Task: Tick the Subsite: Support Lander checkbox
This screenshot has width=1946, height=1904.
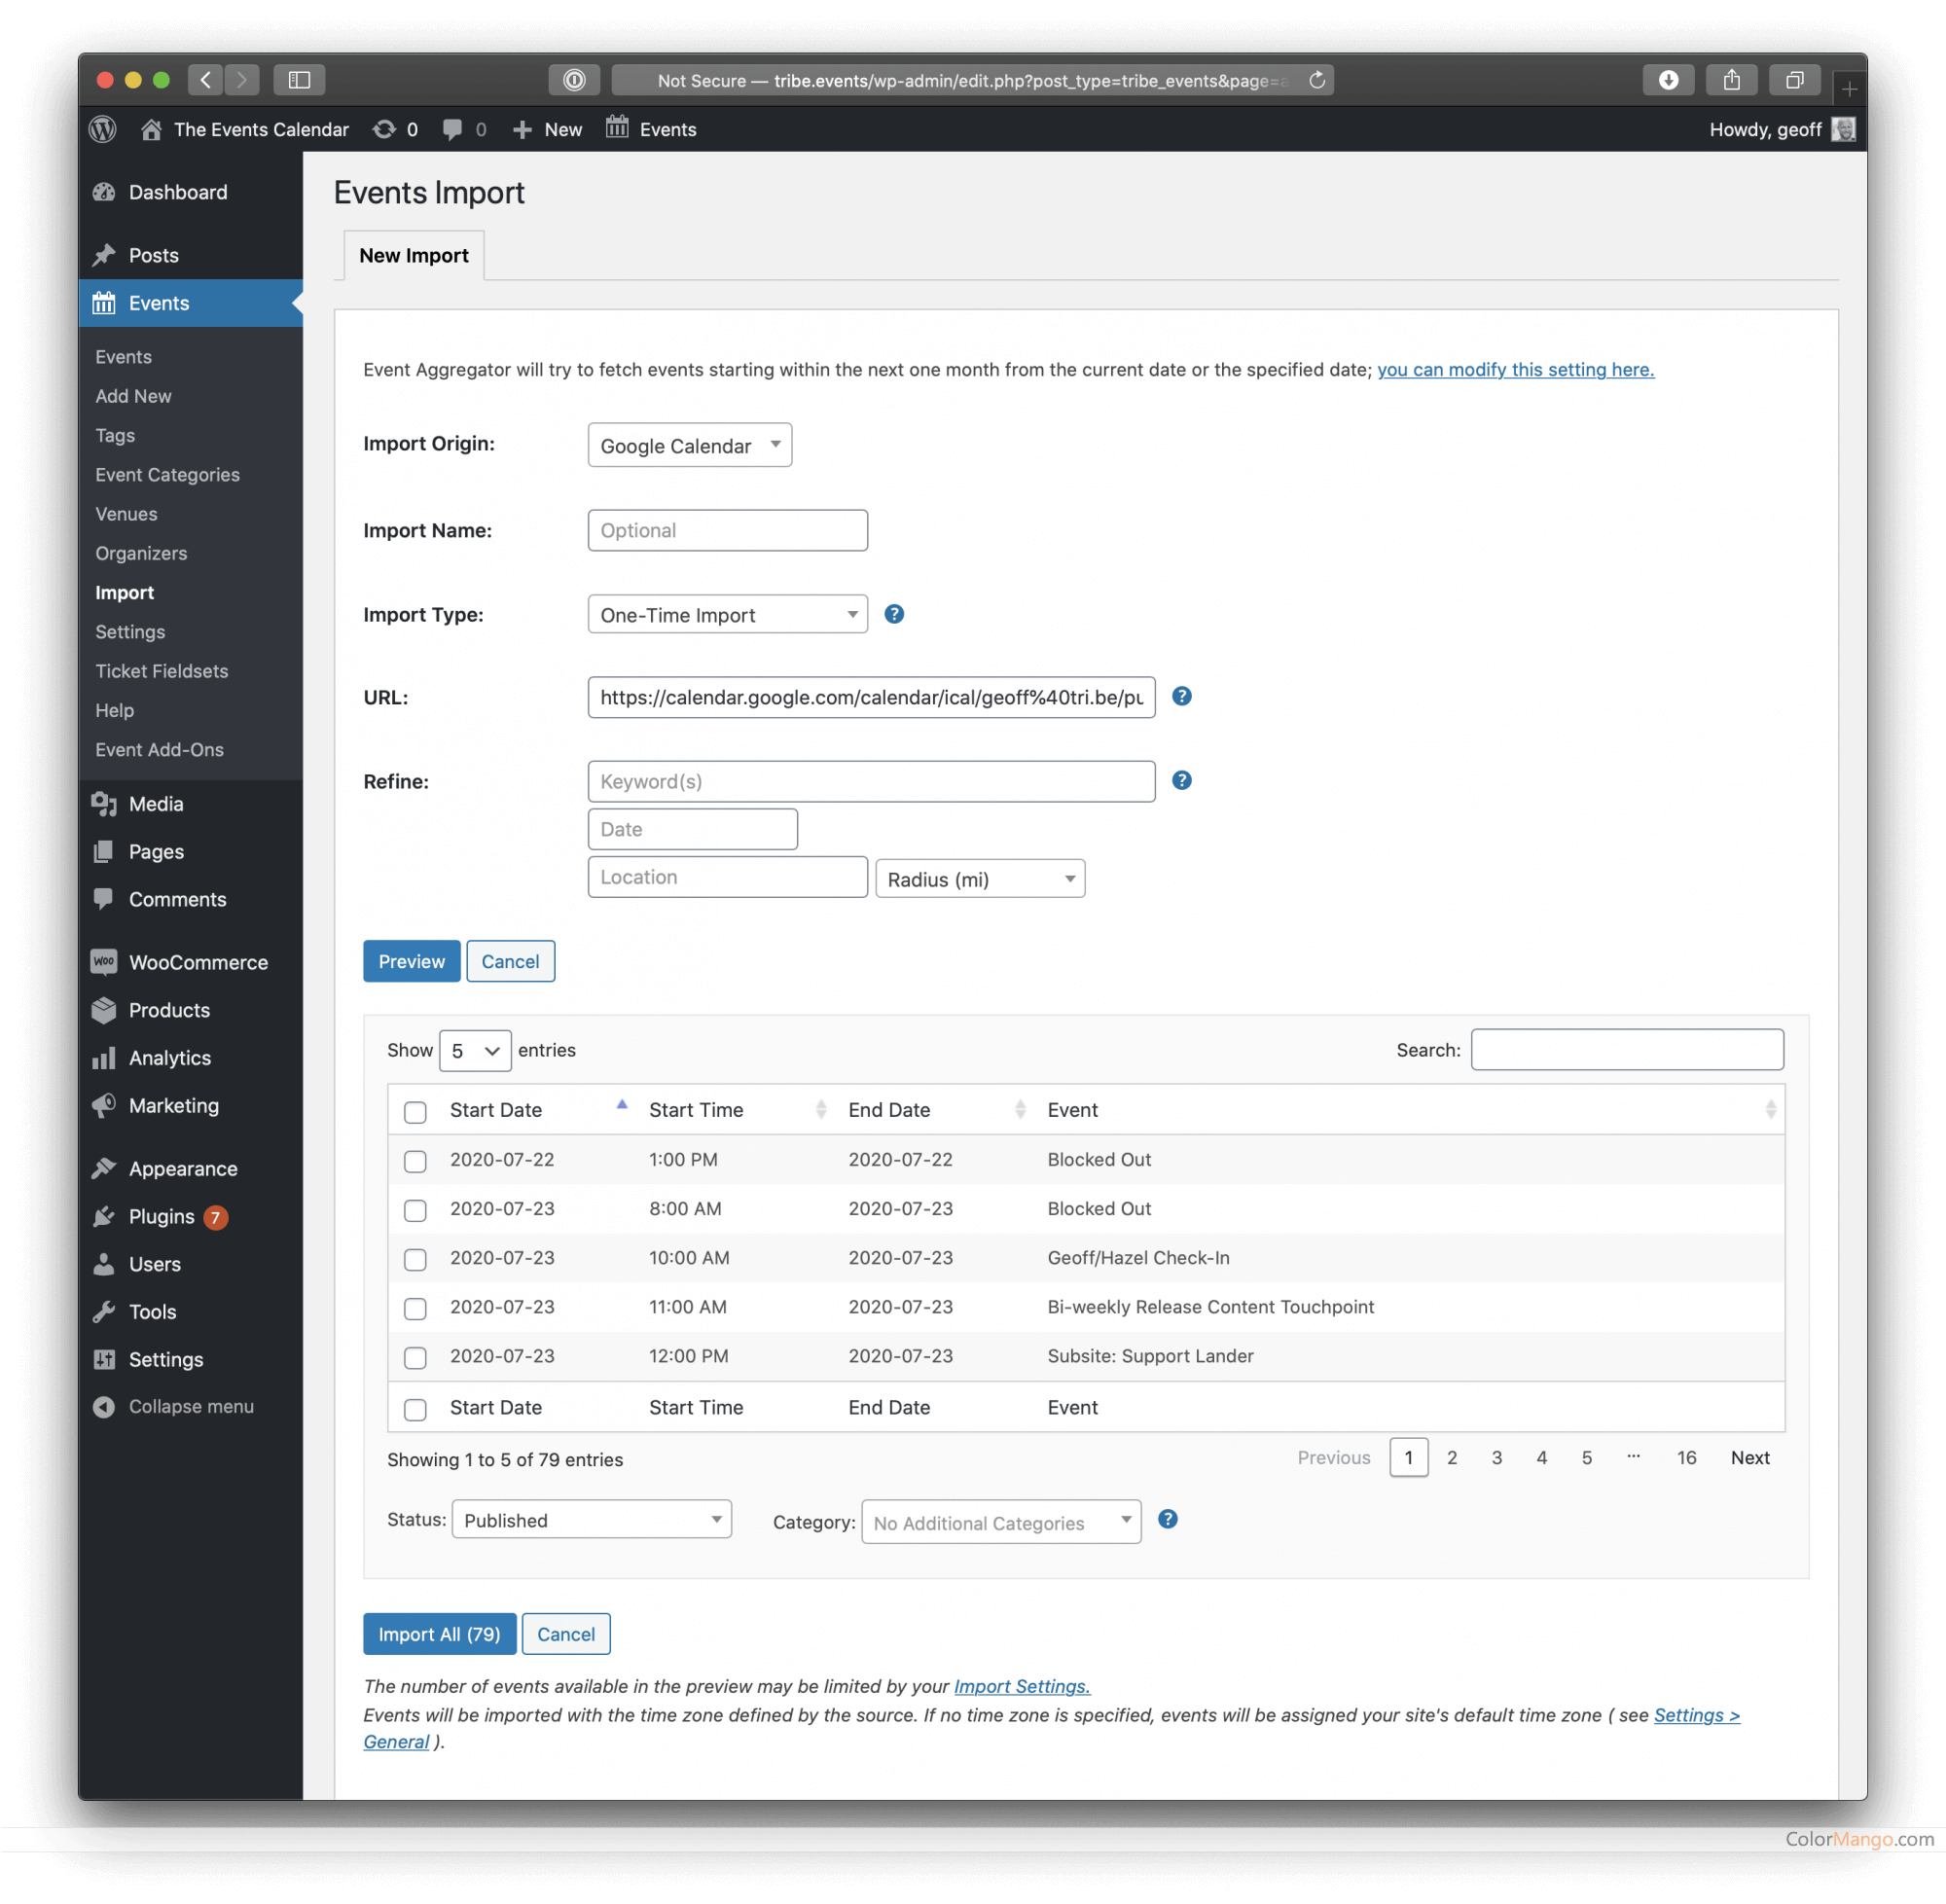Action: 415,1357
